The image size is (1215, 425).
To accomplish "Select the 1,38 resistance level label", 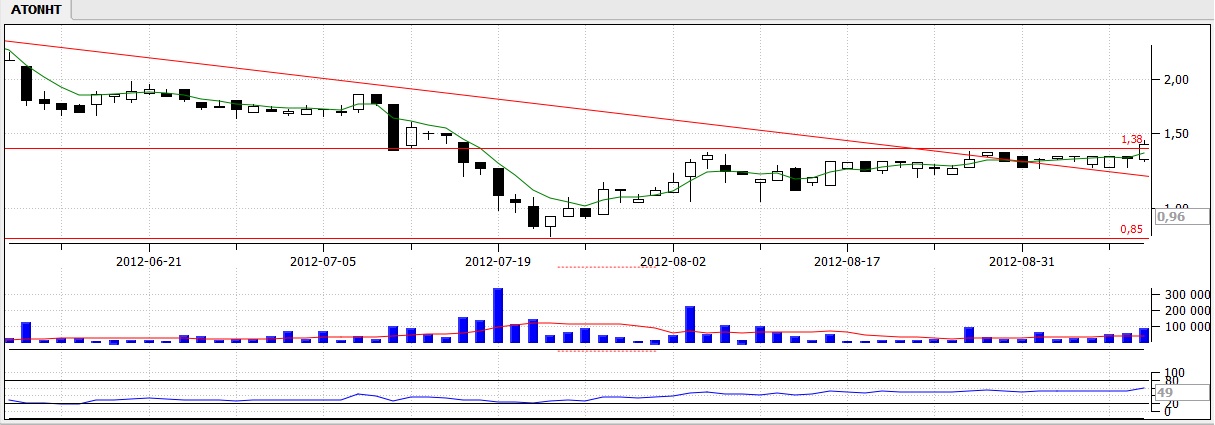I will tap(1131, 139).
